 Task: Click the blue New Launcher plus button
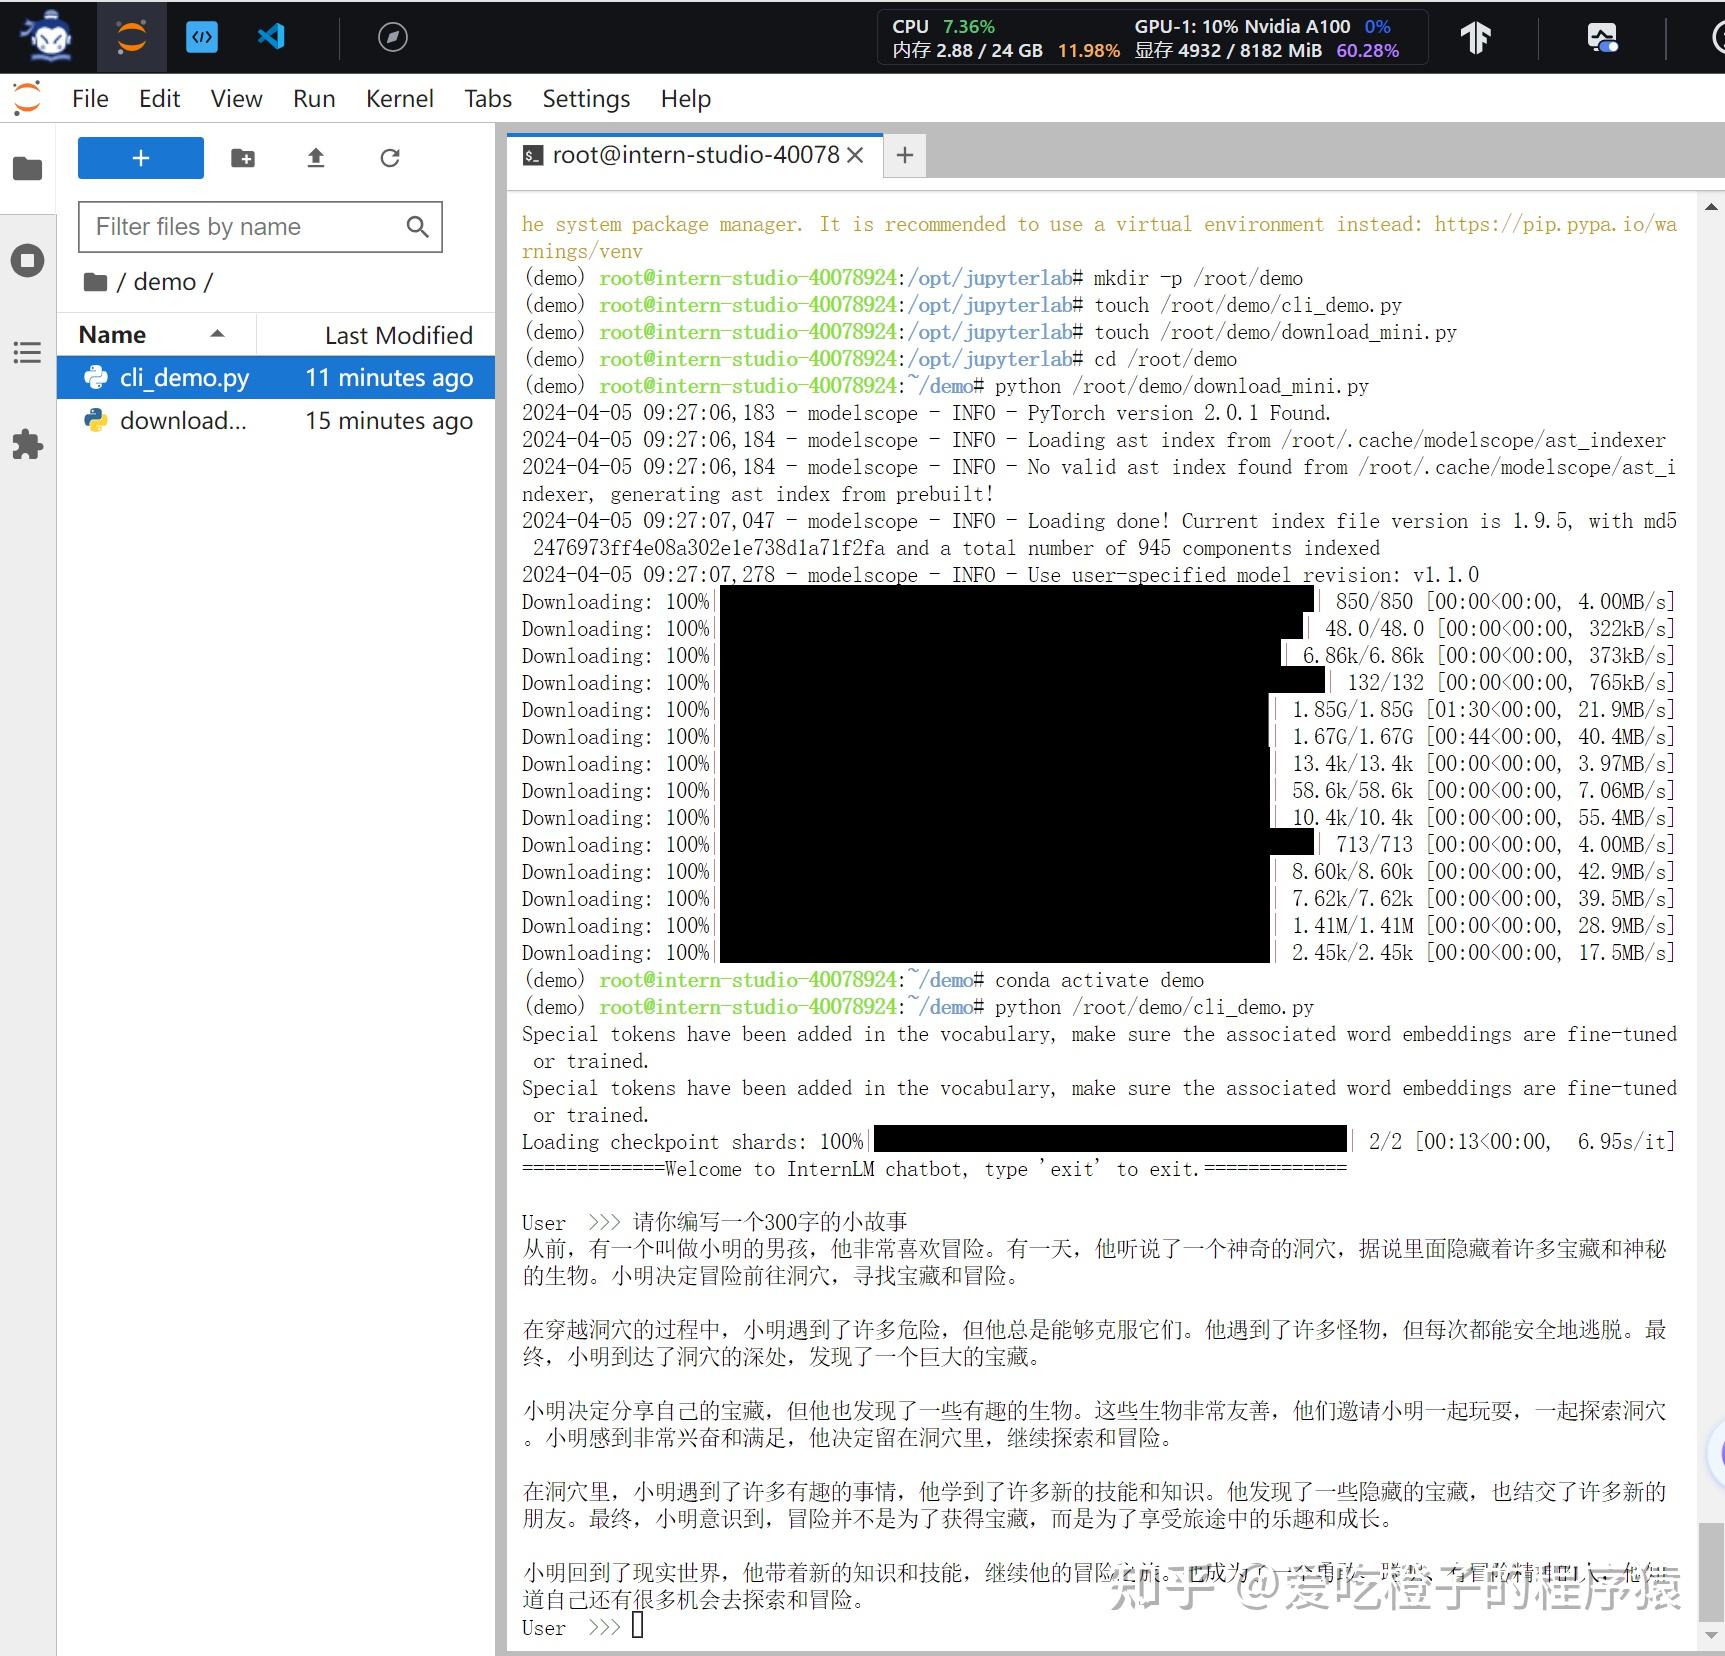[x=141, y=158]
